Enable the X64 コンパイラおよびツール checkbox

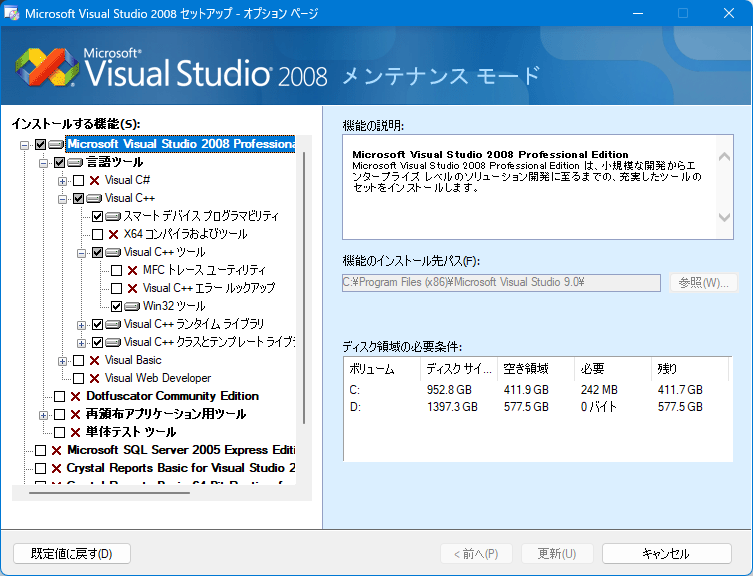(97, 234)
